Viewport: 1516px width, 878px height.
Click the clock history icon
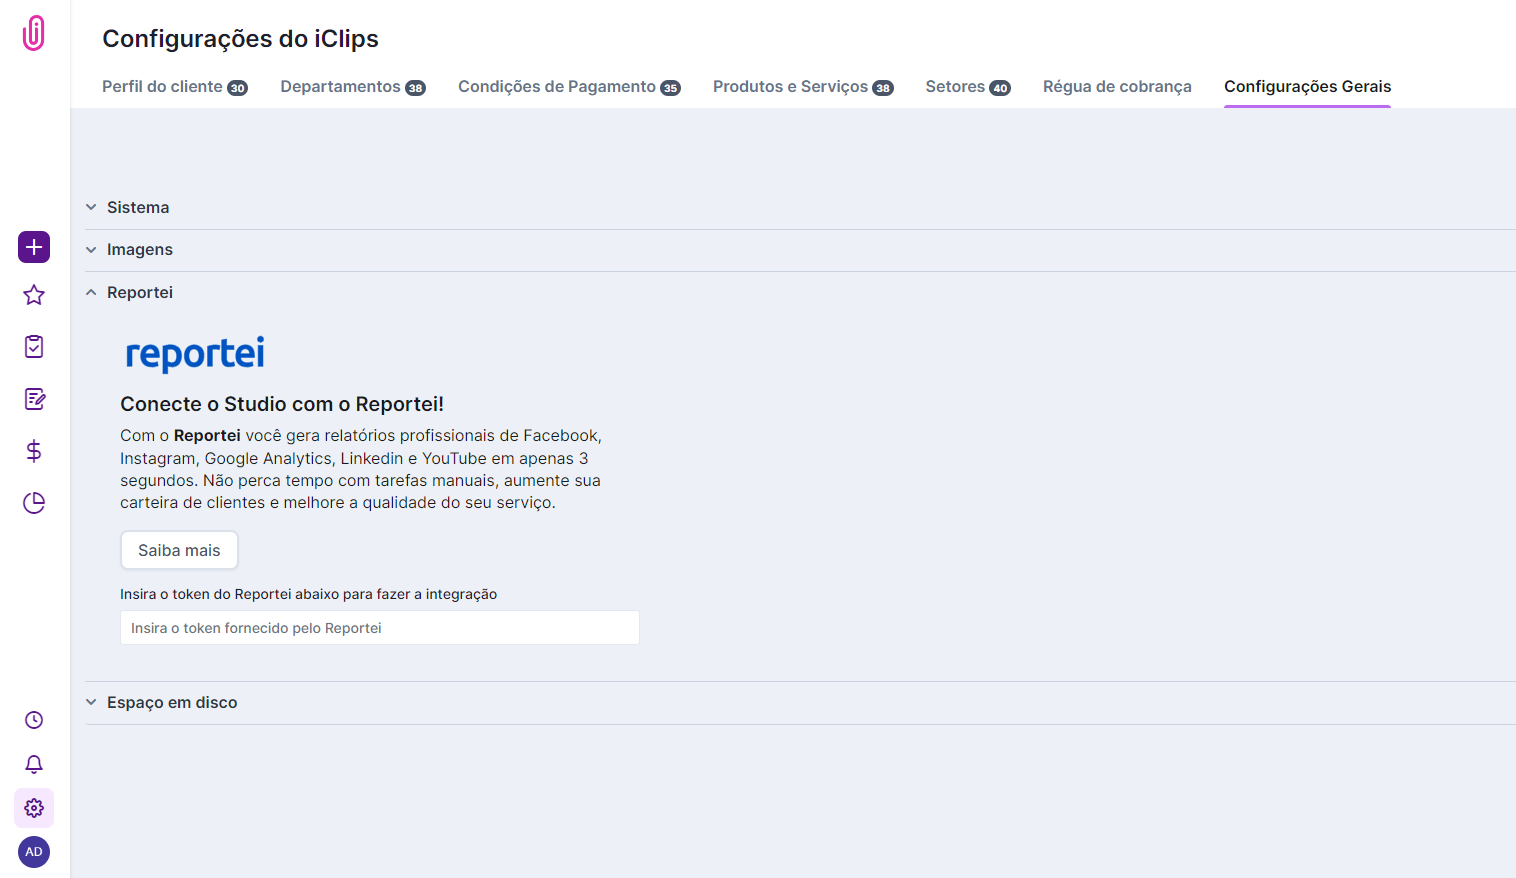tap(33, 720)
